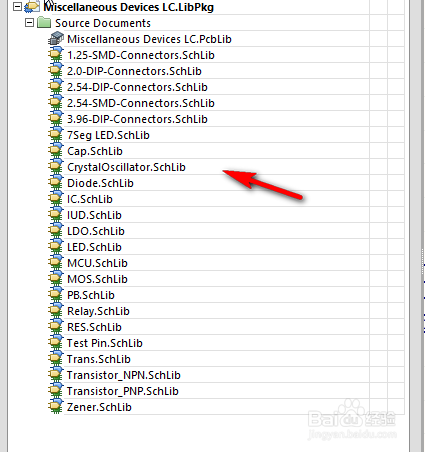425x452 pixels.
Task: Click the icon beside IUD.SchLib
Action: tap(56, 215)
